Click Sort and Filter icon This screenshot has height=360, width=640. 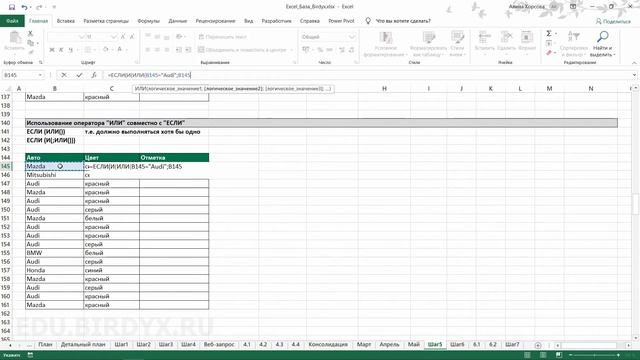click(x=574, y=37)
